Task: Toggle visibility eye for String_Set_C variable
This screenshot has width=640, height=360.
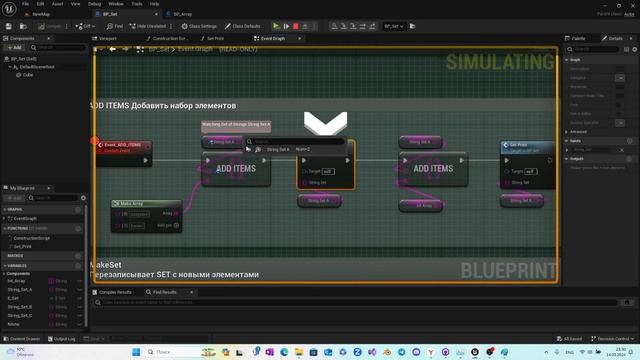Action: [x=79, y=316]
